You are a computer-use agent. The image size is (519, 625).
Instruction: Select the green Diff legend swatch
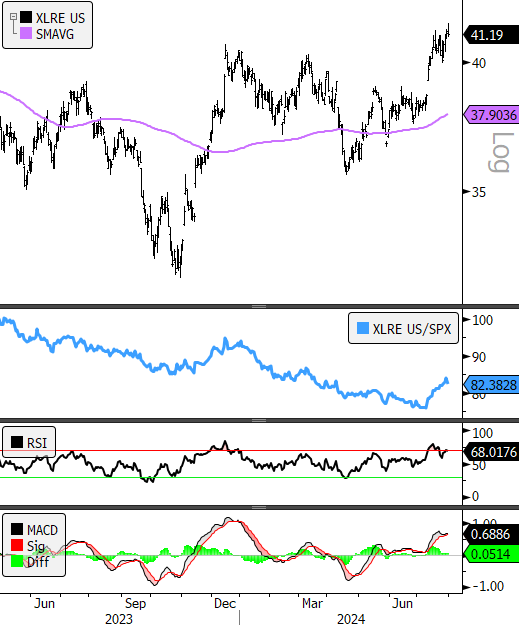pyautogui.click(x=17, y=561)
